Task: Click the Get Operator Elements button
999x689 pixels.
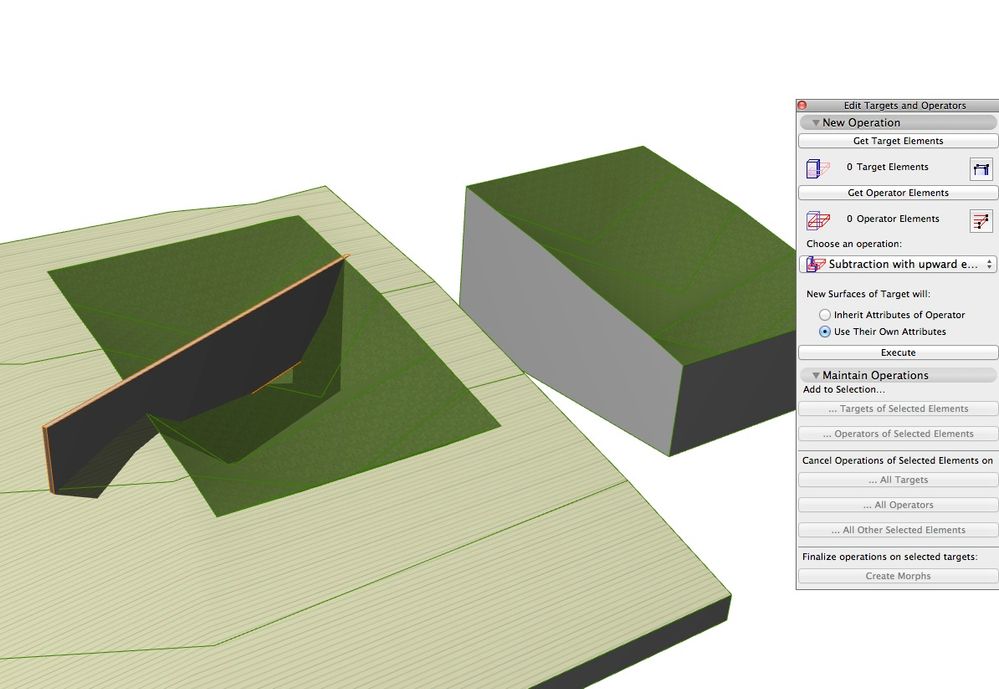Action: click(x=897, y=192)
